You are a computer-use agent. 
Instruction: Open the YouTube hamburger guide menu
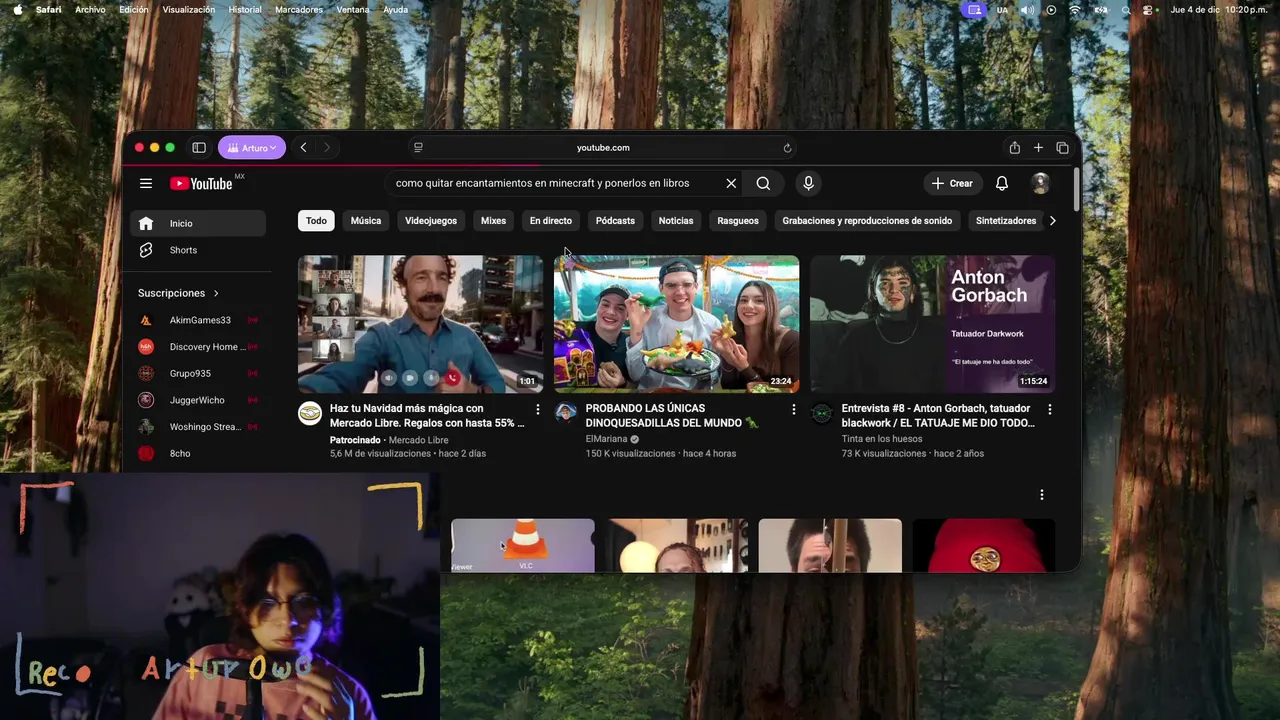(x=146, y=183)
